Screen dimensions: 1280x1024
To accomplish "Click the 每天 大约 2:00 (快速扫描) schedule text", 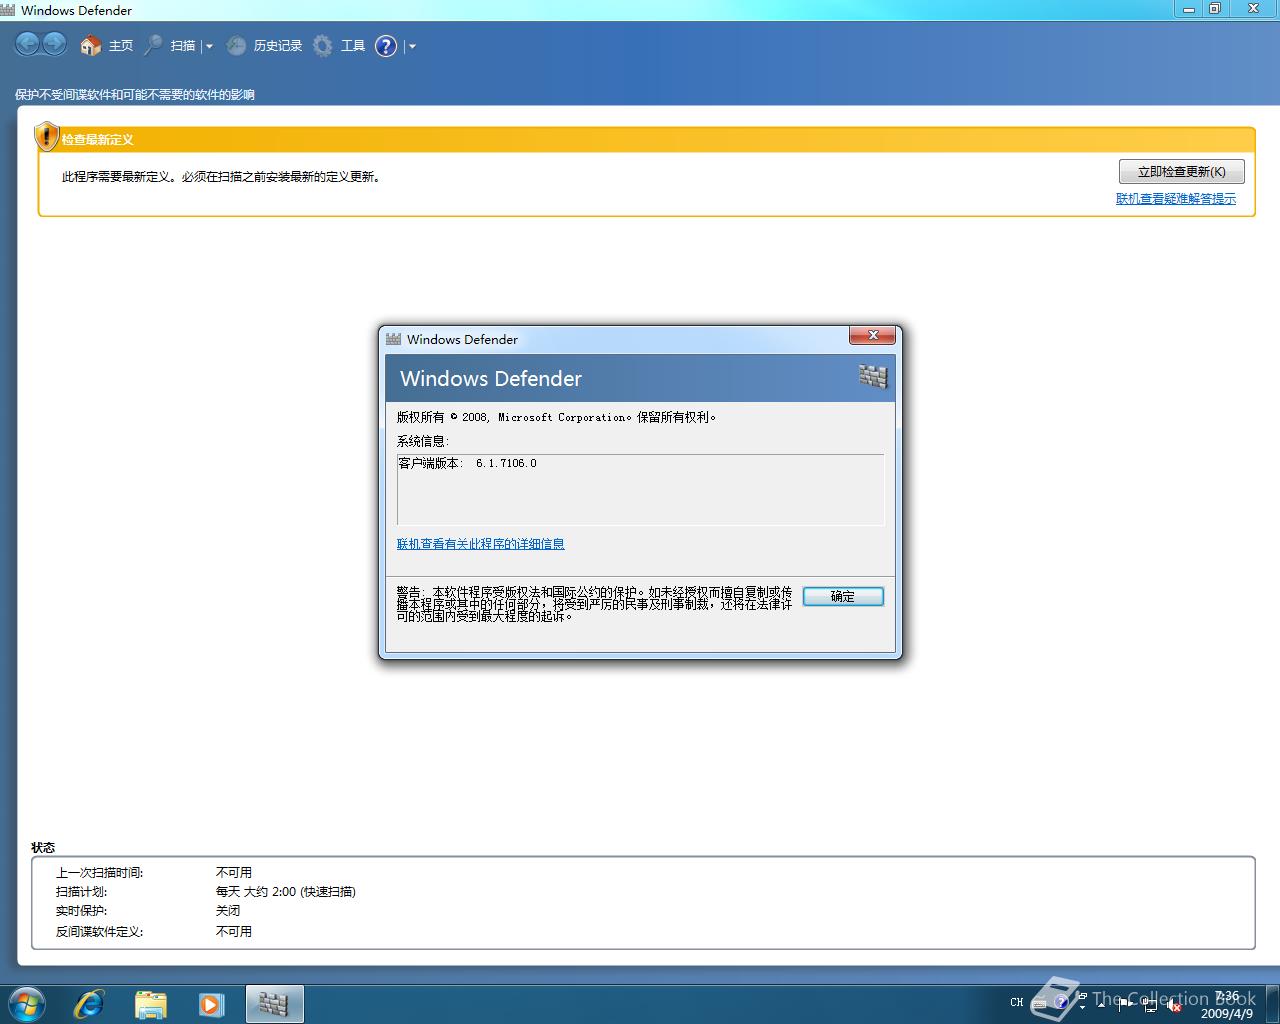I will [x=286, y=892].
